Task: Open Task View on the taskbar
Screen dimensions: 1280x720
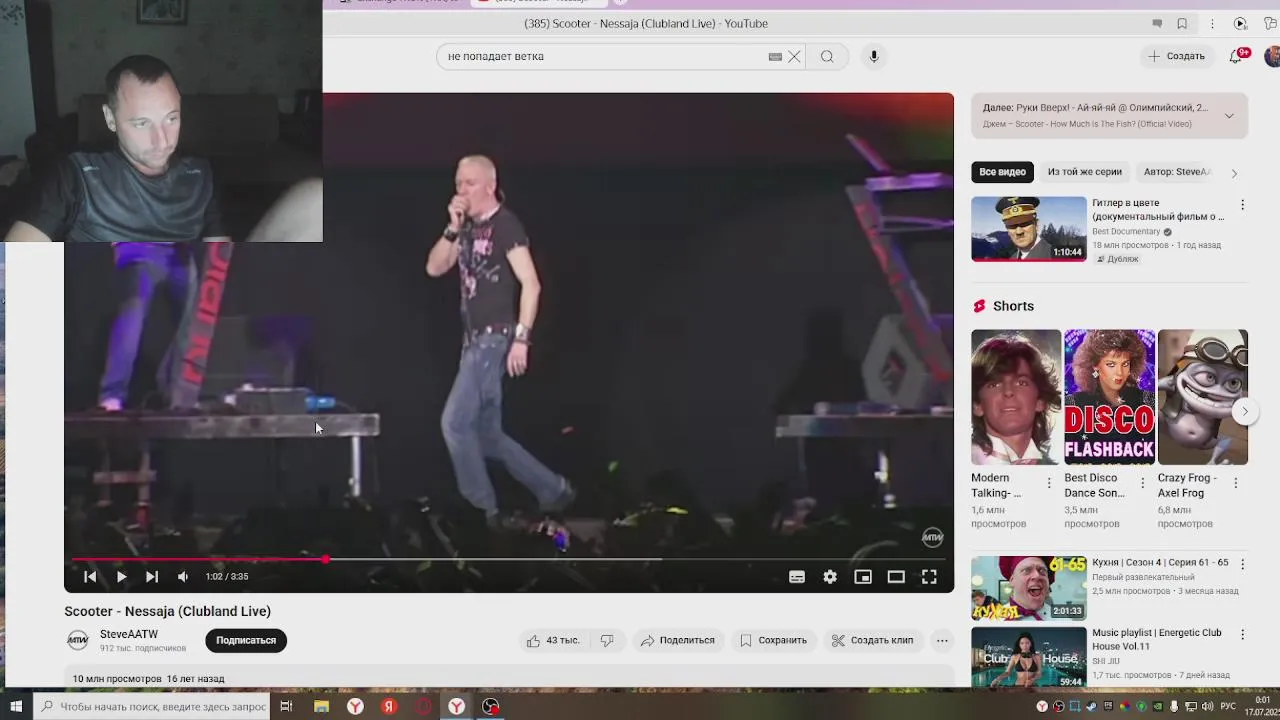Action: [286, 707]
